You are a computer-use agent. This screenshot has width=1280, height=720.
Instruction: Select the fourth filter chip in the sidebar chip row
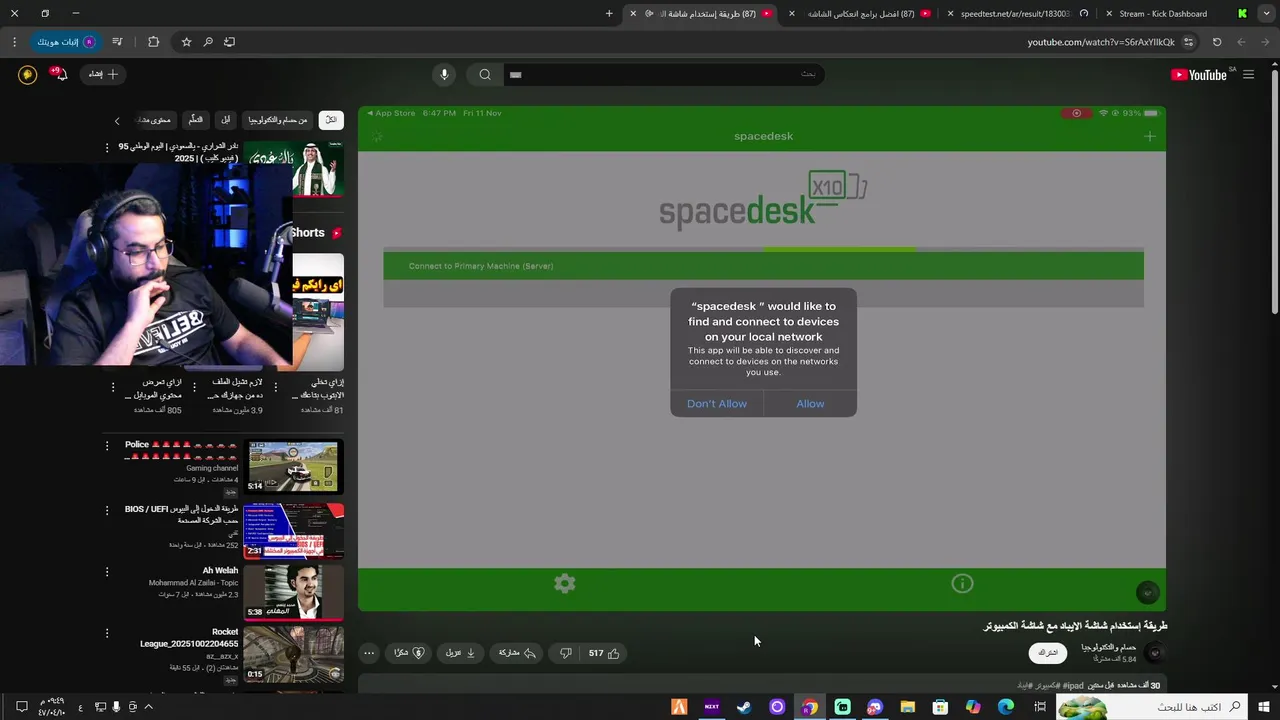[196, 120]
